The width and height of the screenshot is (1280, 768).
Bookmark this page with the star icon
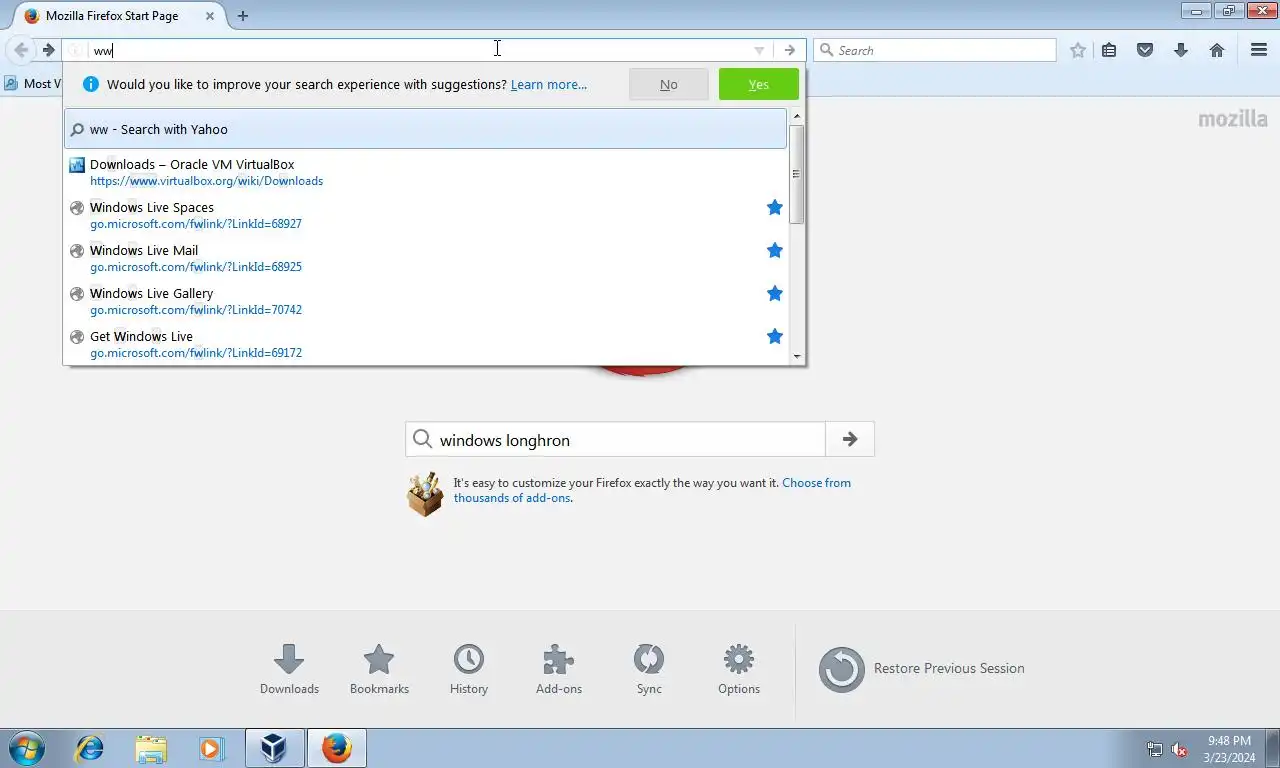(x=1078, y=50)
